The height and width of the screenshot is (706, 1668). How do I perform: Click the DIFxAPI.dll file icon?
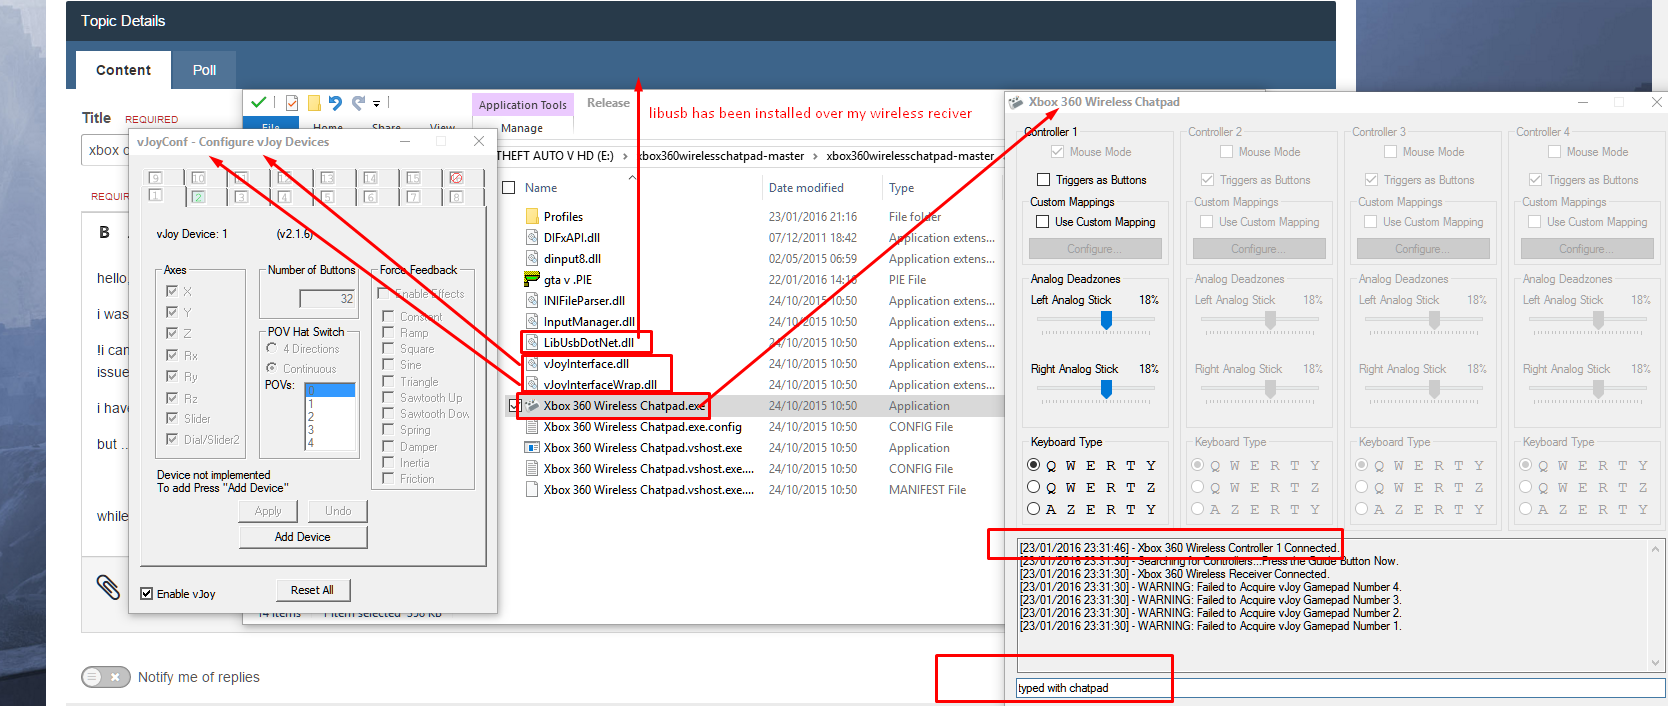(532, 237)
